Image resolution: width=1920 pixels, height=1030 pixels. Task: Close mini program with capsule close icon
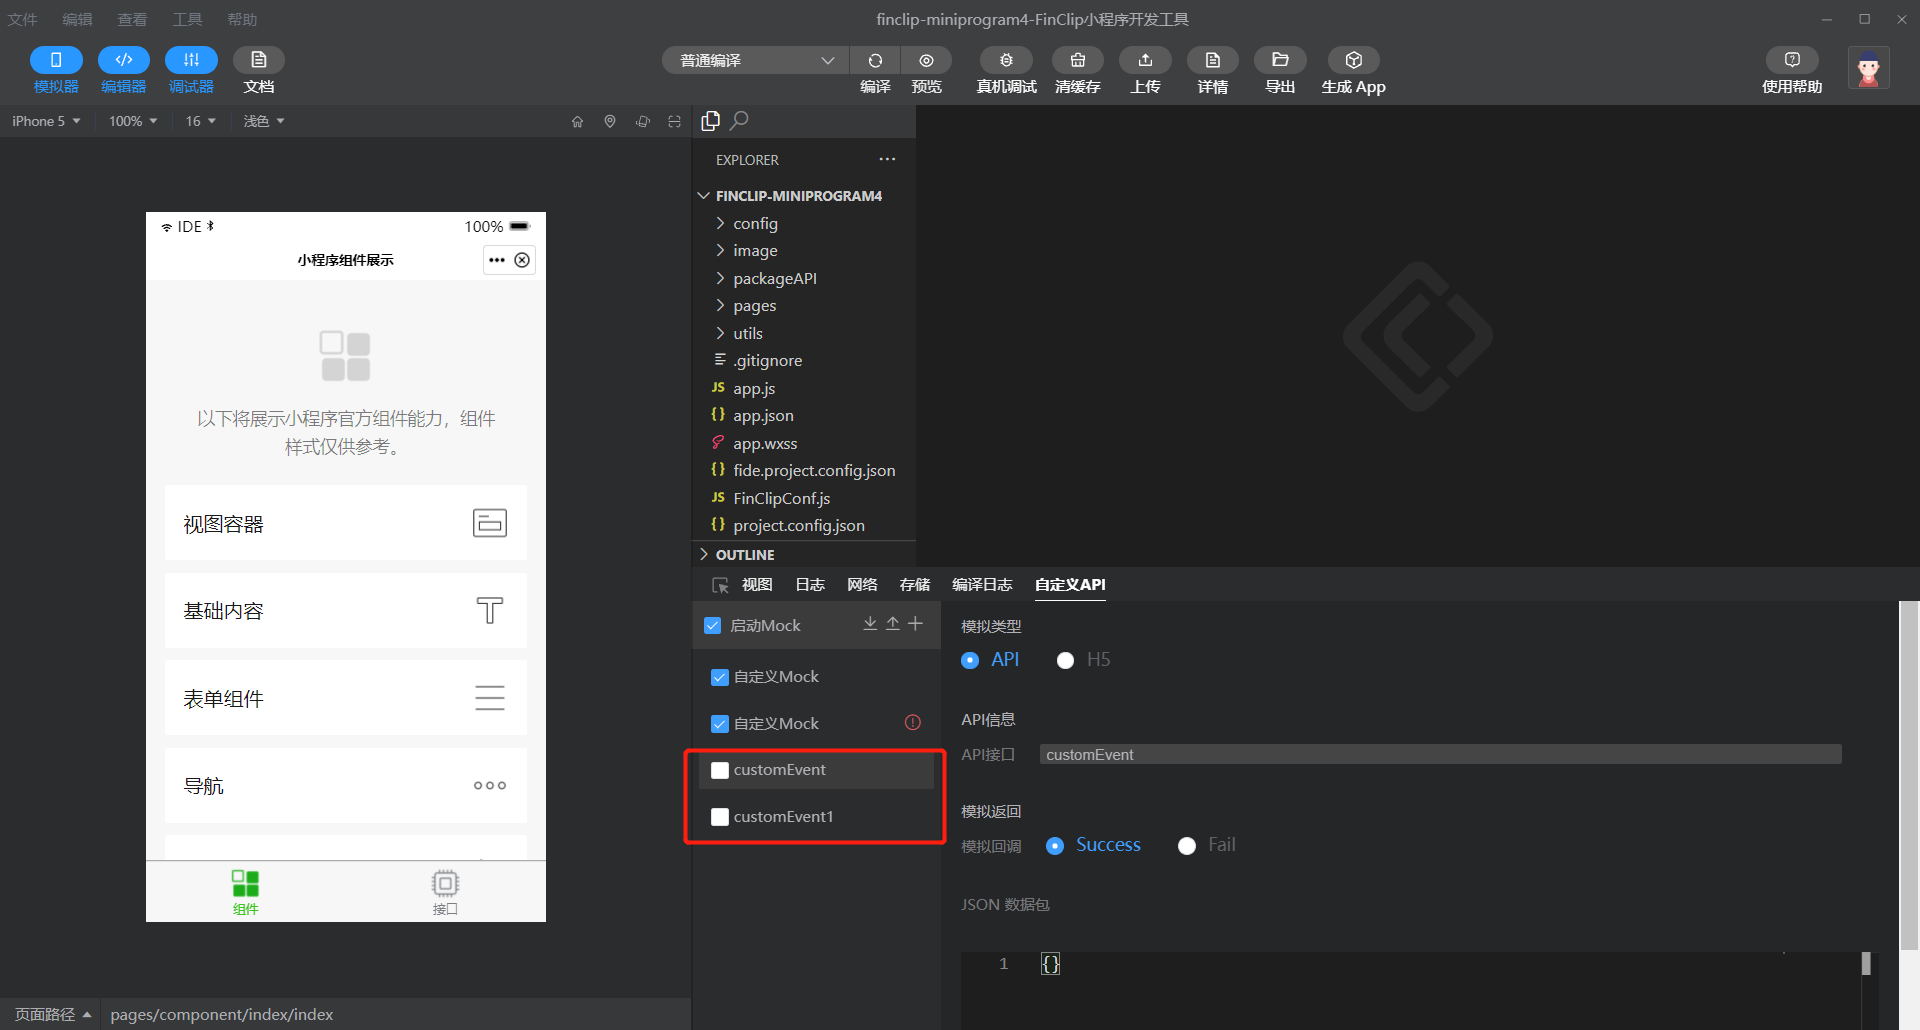click(x=522, y=260)
